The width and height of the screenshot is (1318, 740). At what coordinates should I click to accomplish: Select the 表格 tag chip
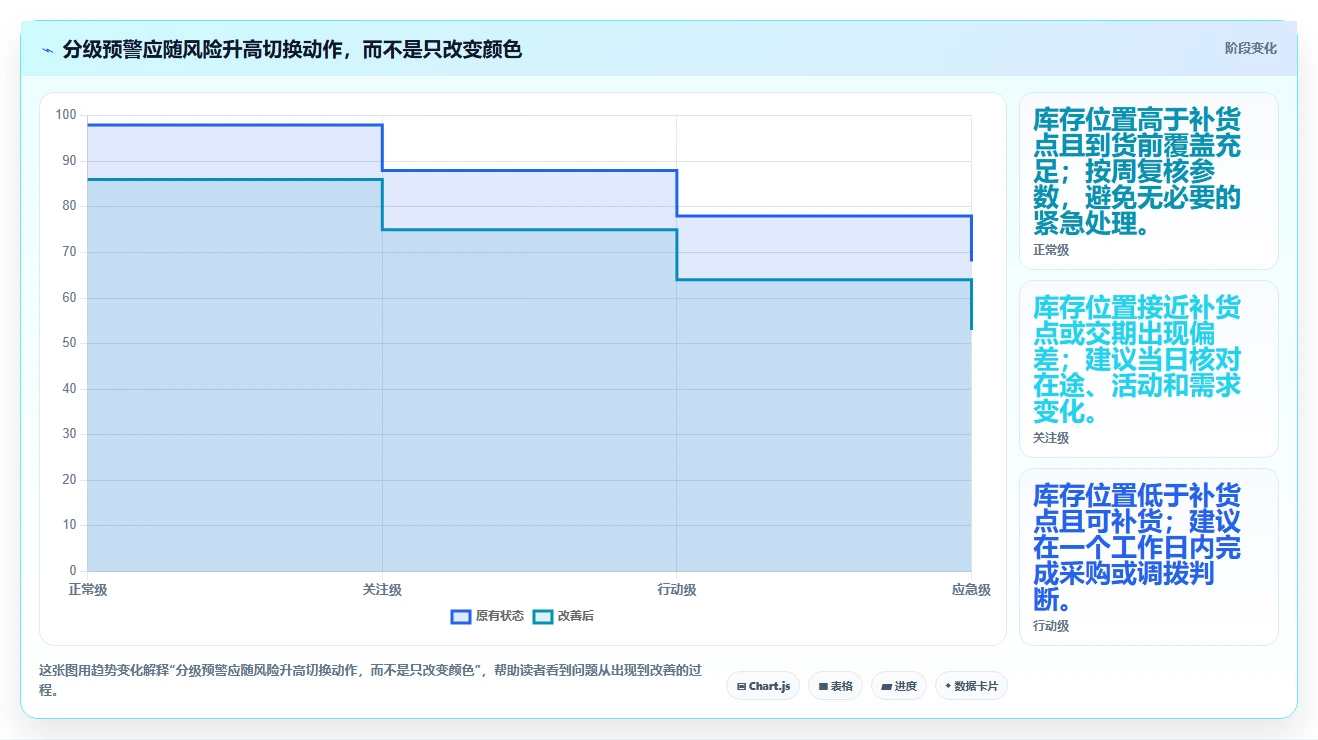pos(835,686)
